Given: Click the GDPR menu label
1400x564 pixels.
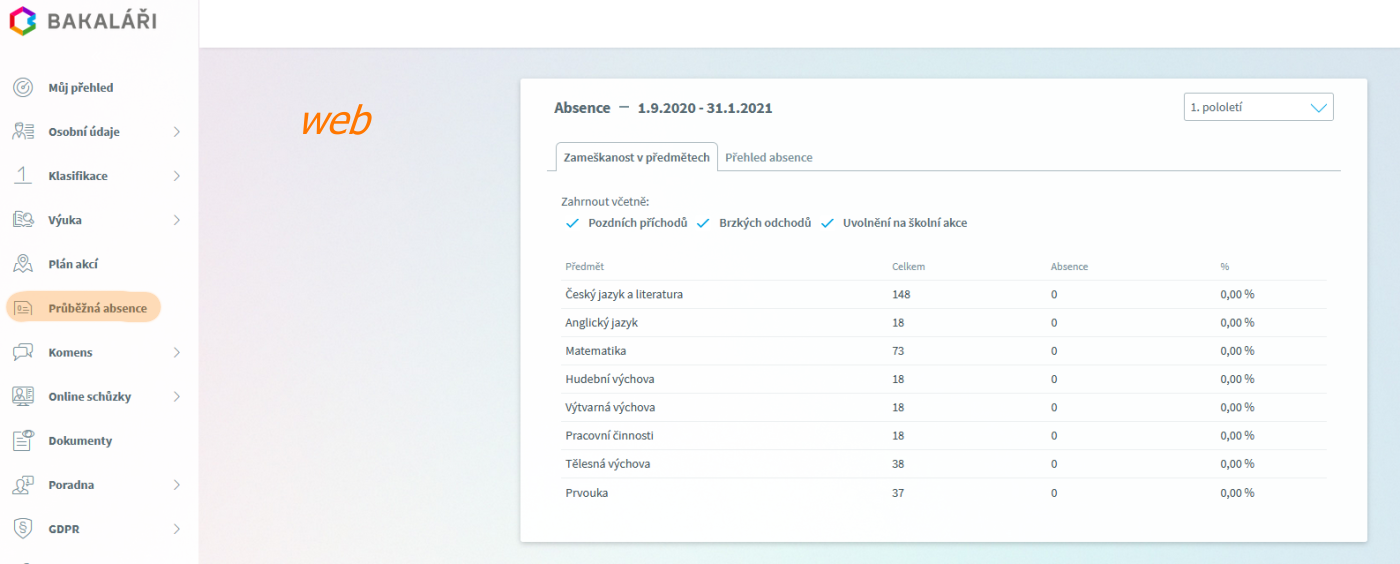Looking at the screenshot, I should click(63, 529).
